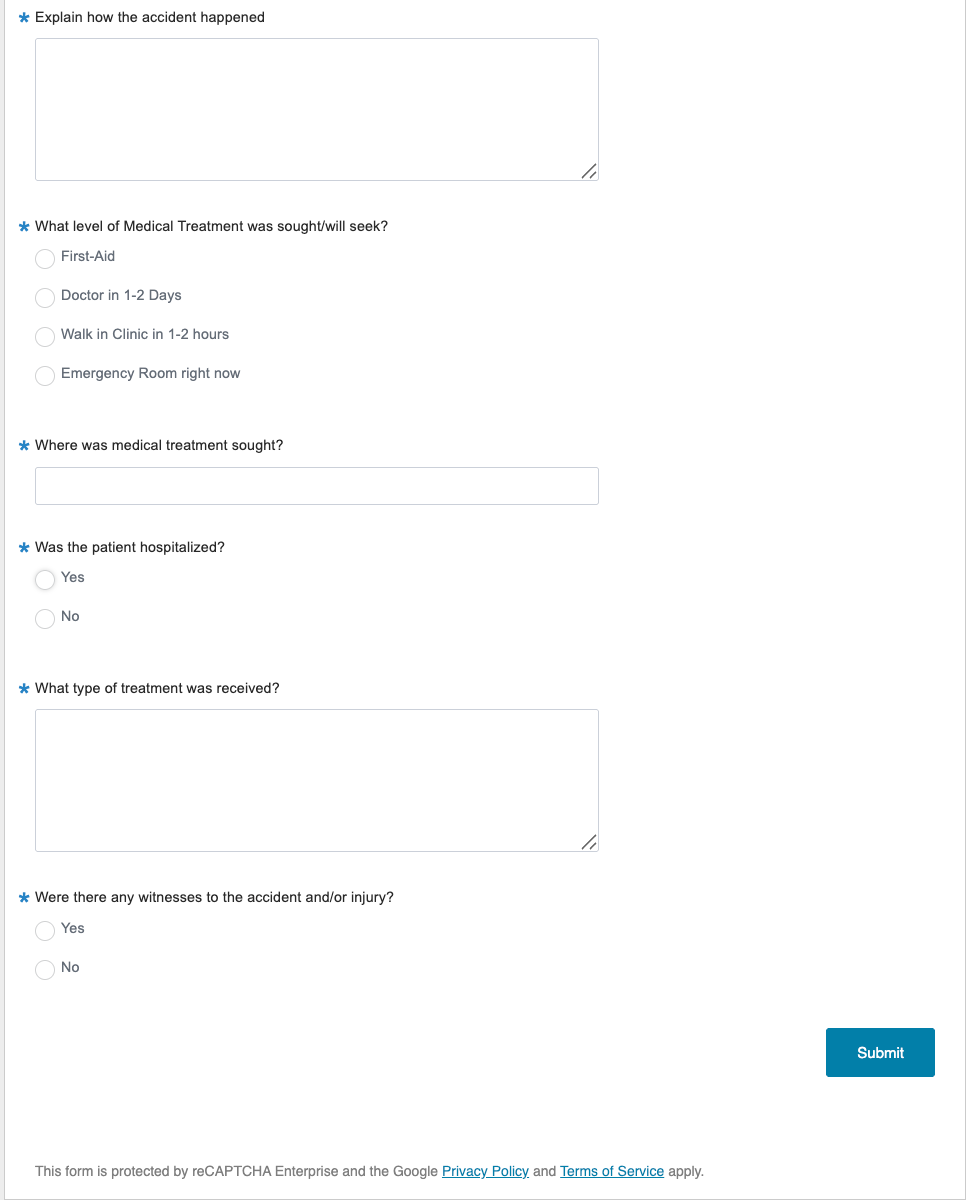Choose Doctor in 1-2 Days option
Viewport: 966px width, 1200px height.
45,298
